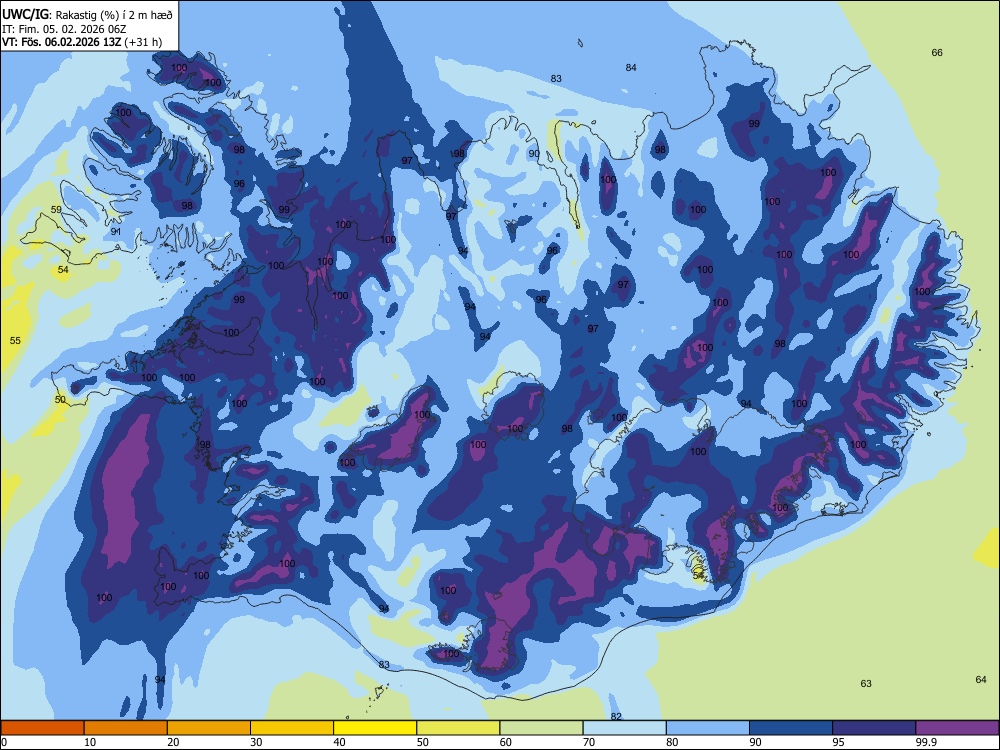Click the humidity value 90 on map
This screenshot has height=750, width=1000.
coord(534,153)
